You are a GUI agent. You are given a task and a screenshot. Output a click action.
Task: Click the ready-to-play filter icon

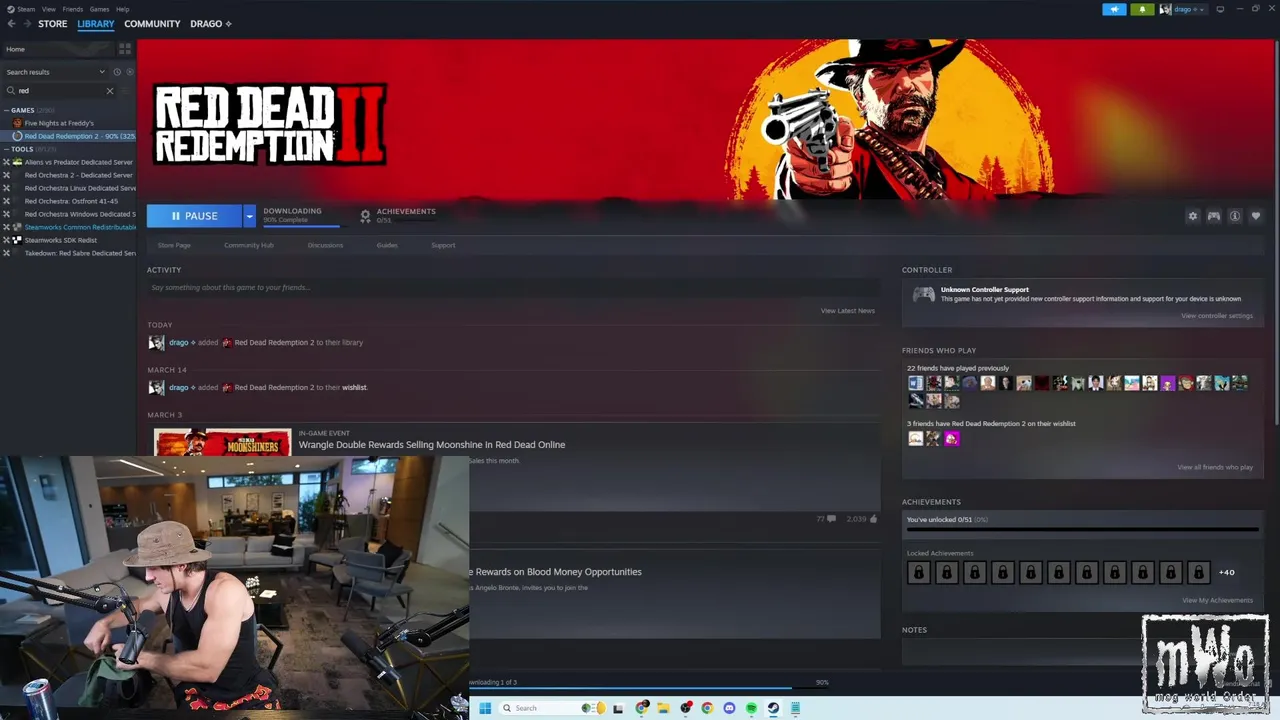click(x=130, y=72)
